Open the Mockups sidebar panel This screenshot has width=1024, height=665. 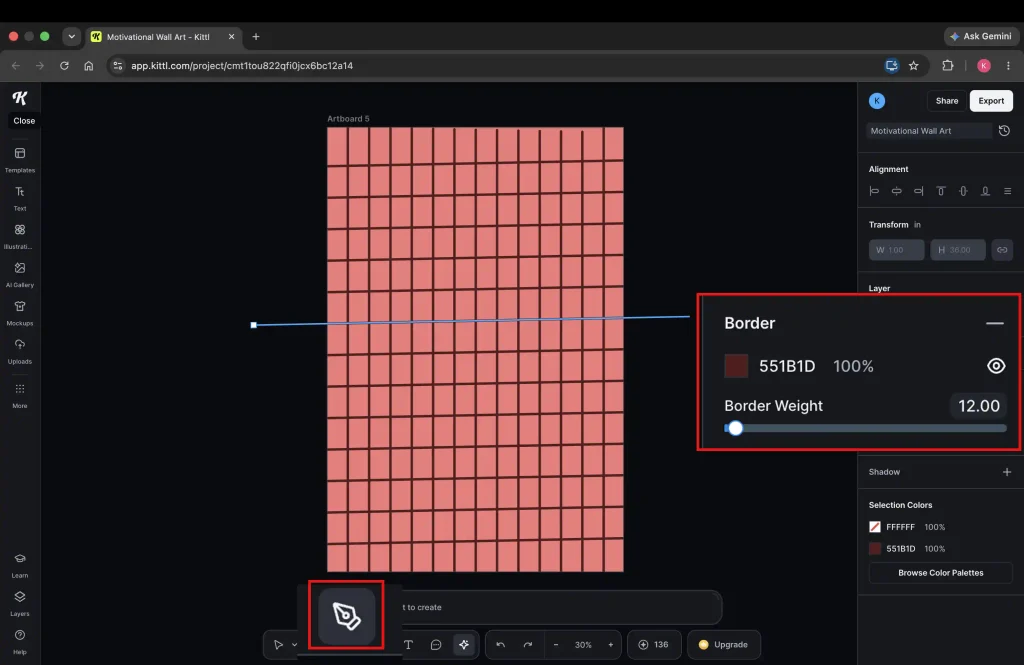(20, 312)
